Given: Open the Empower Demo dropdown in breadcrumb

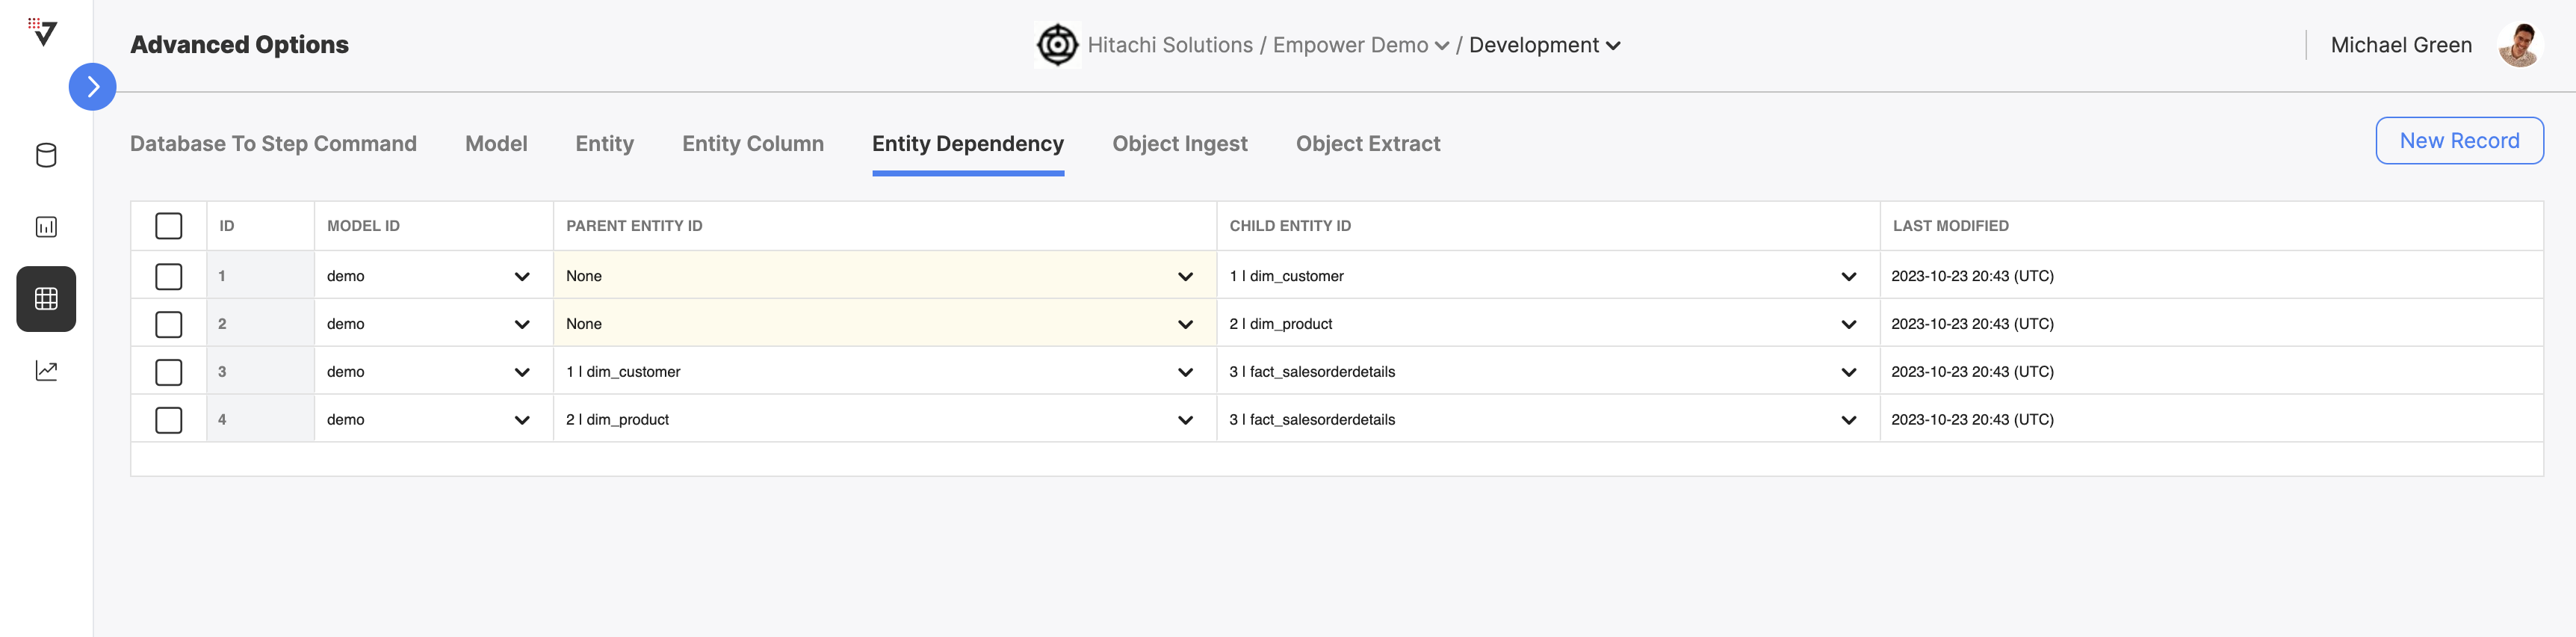Looking at the screenshot, I should 1361,45.
